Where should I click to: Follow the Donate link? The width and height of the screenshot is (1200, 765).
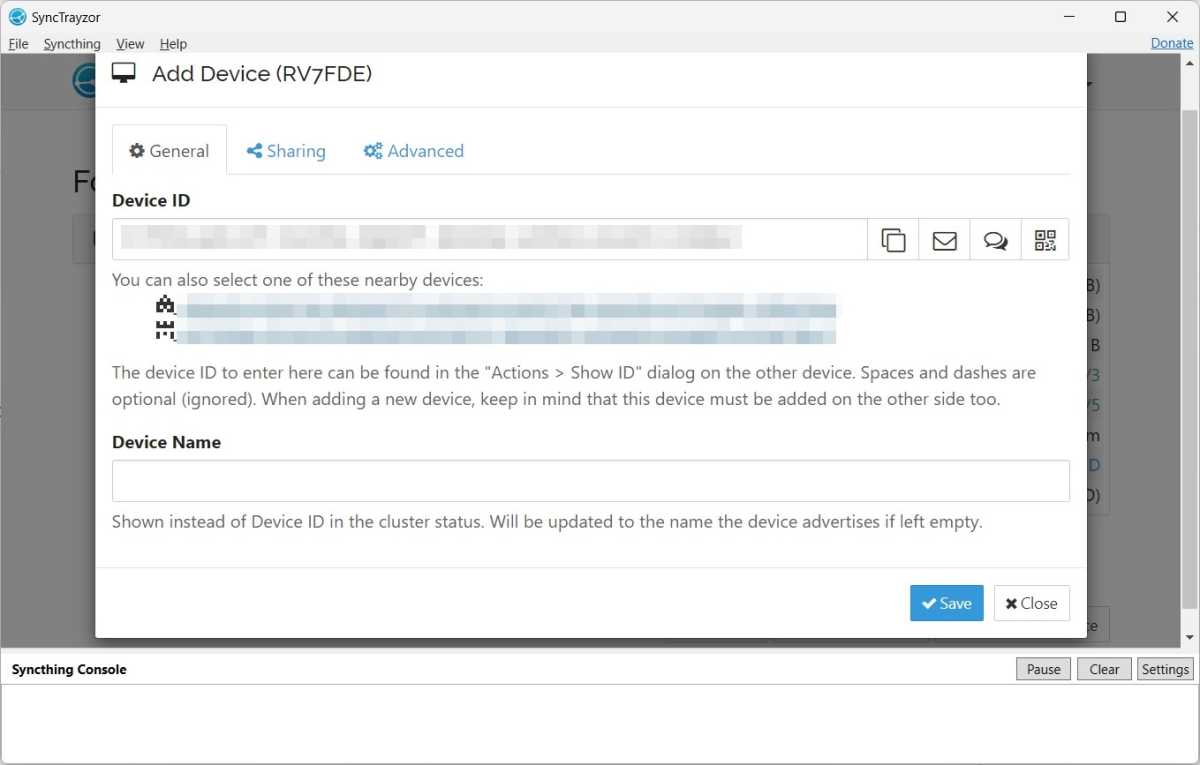(1172, 43)
